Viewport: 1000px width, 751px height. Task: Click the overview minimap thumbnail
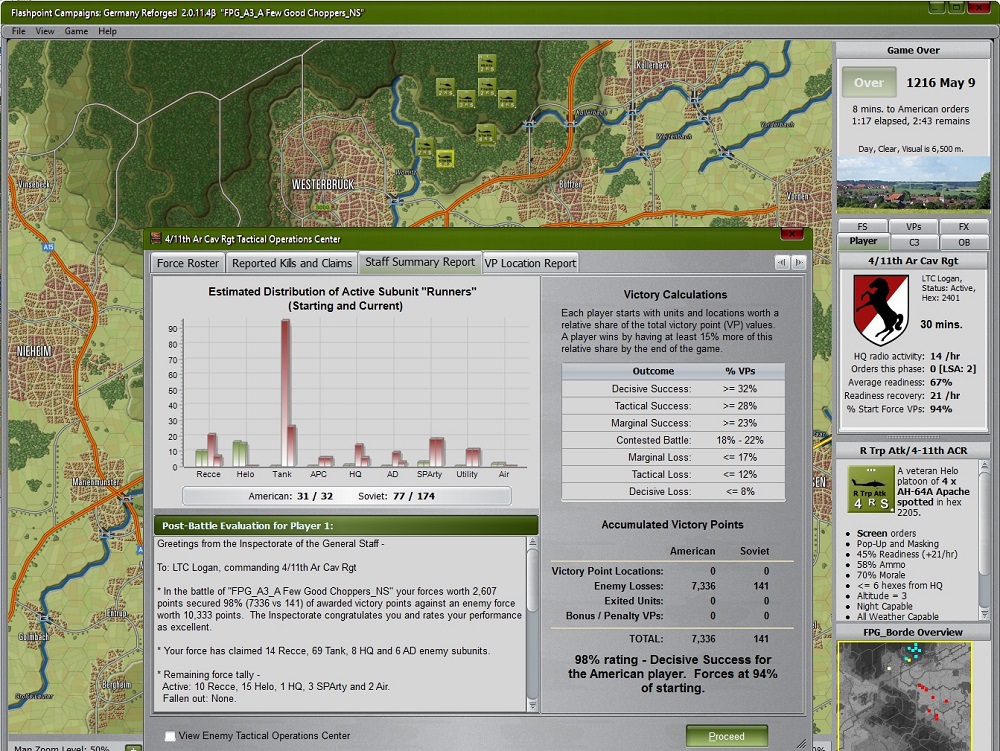click(x=904, y=696)
